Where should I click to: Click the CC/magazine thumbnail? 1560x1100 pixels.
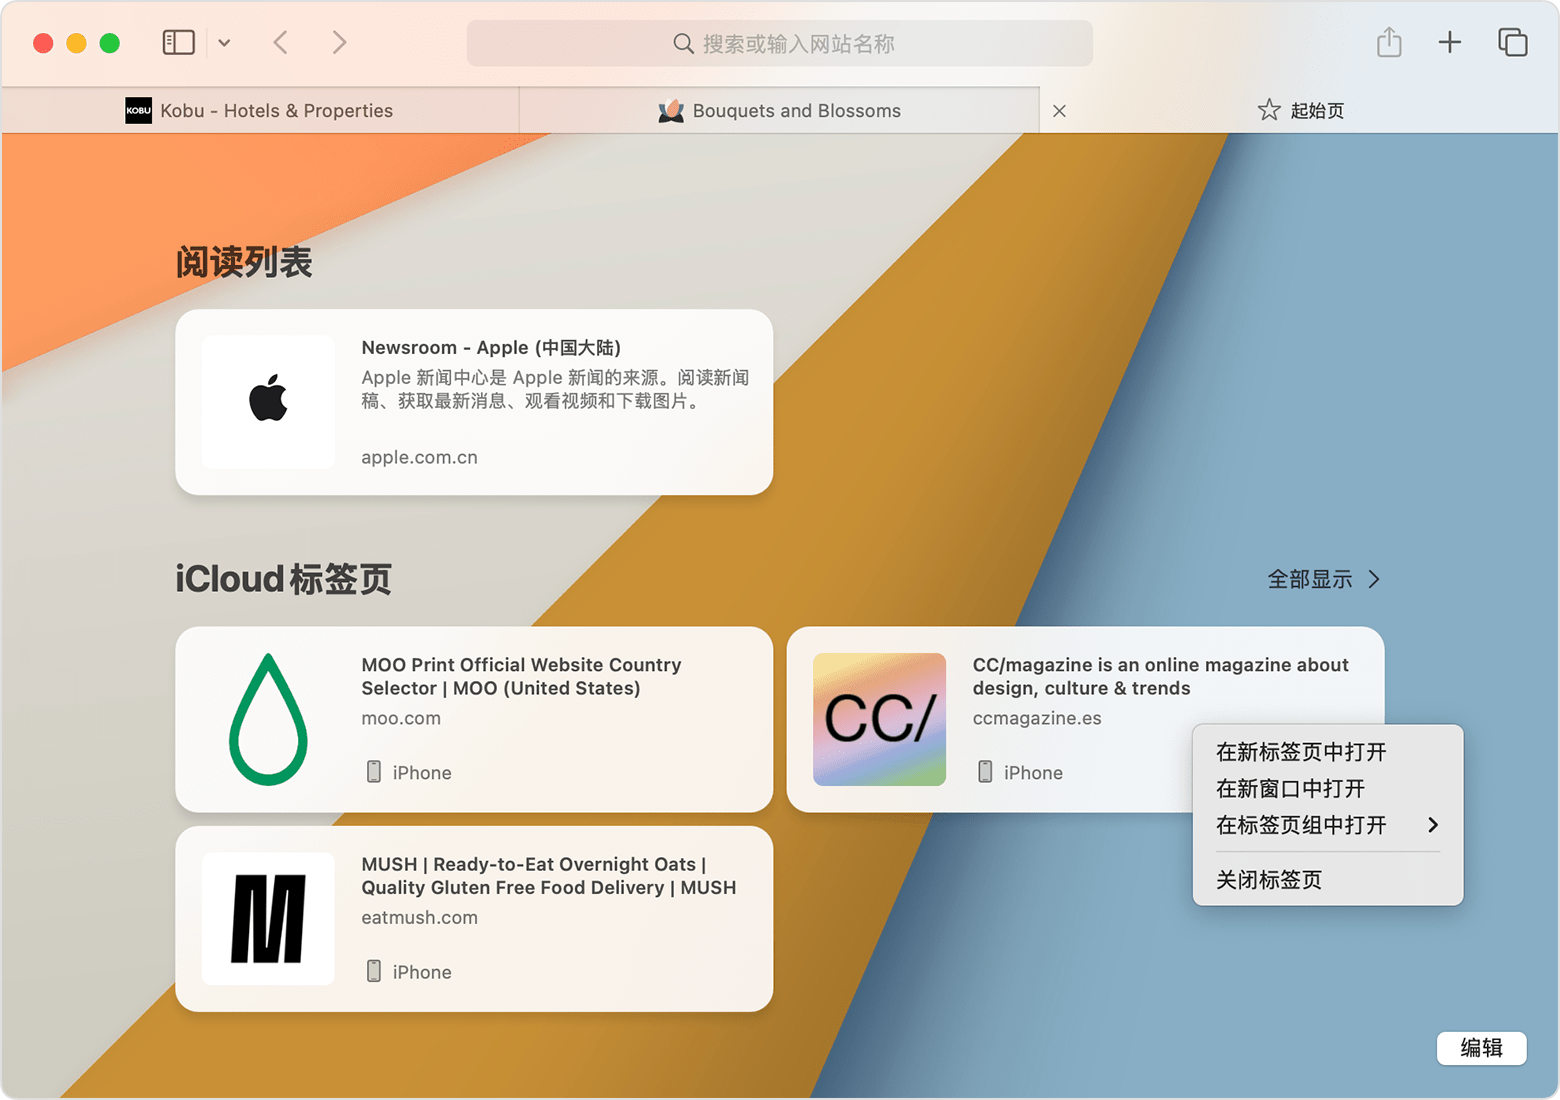[879, 719]
